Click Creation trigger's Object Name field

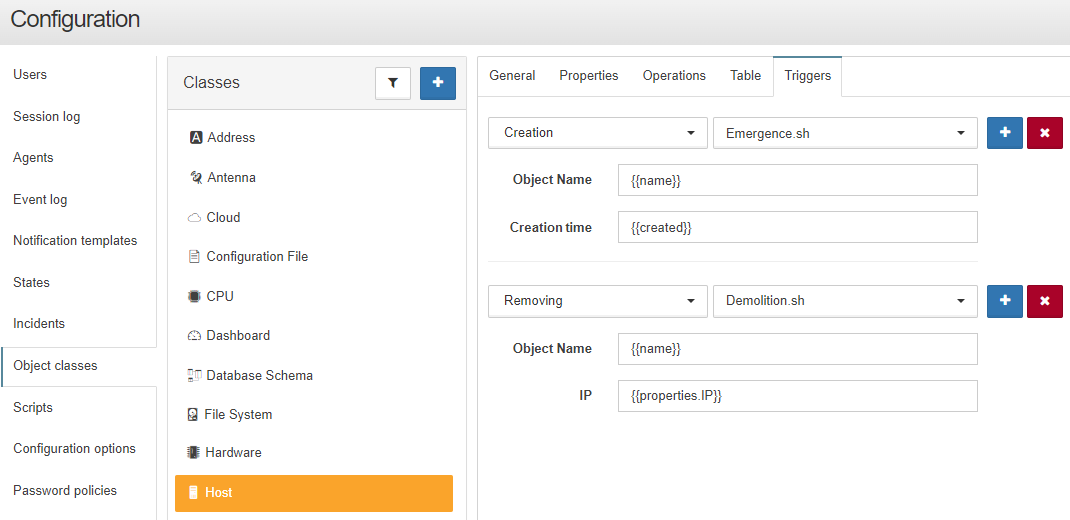pyautogui.click(x=798, y=180)
